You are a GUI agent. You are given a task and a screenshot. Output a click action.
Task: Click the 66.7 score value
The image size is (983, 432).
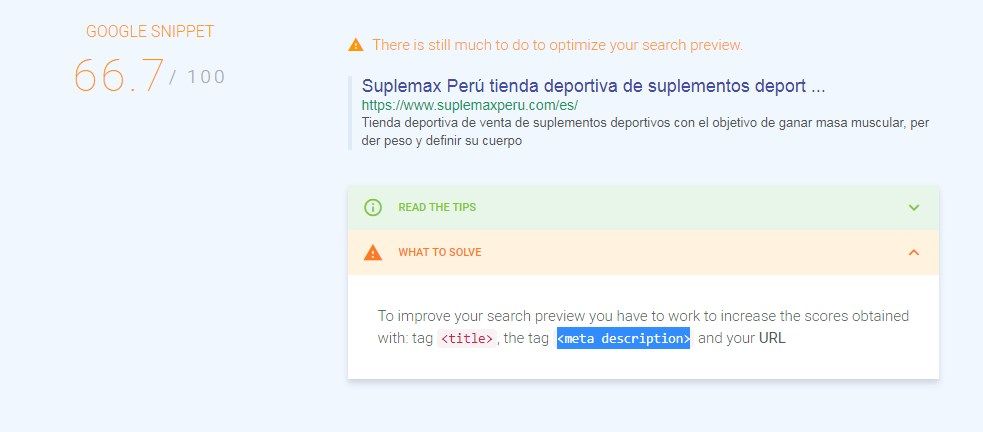pyautogui.click(x=119, y=76)
